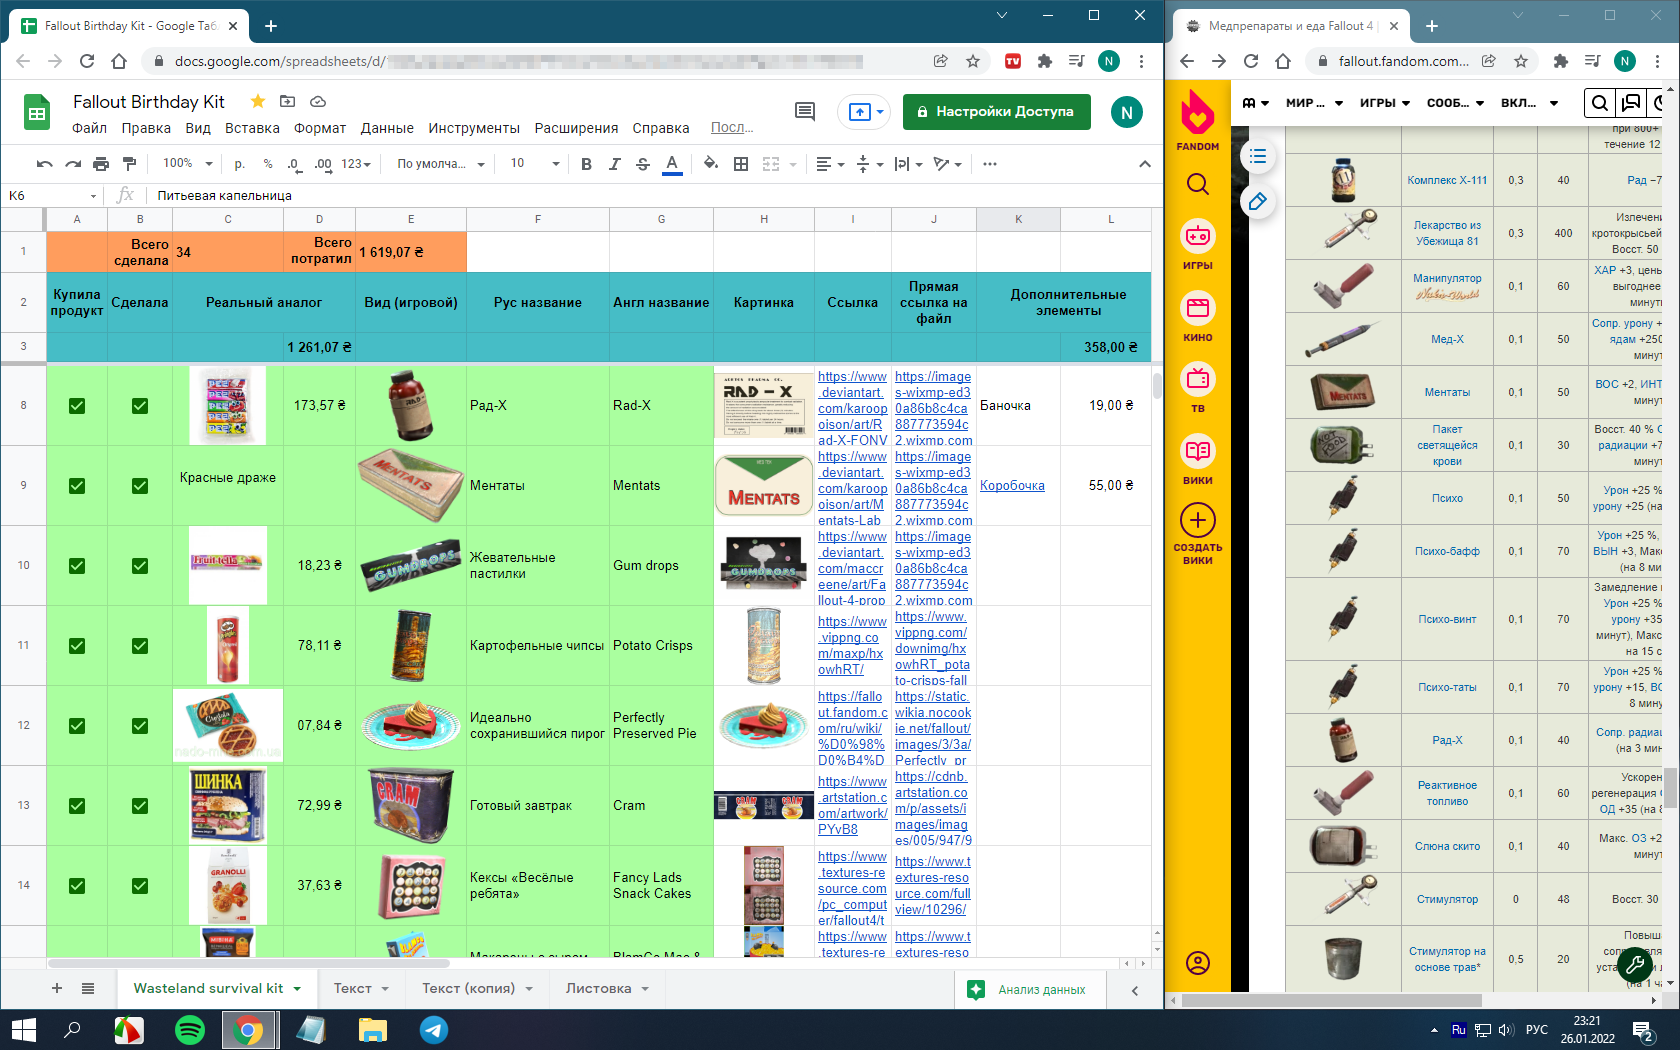The image size is (1680, 1050).
Task: Expand the ИГРЫ menu on Fandom
Action: [x=1385, y=103]
